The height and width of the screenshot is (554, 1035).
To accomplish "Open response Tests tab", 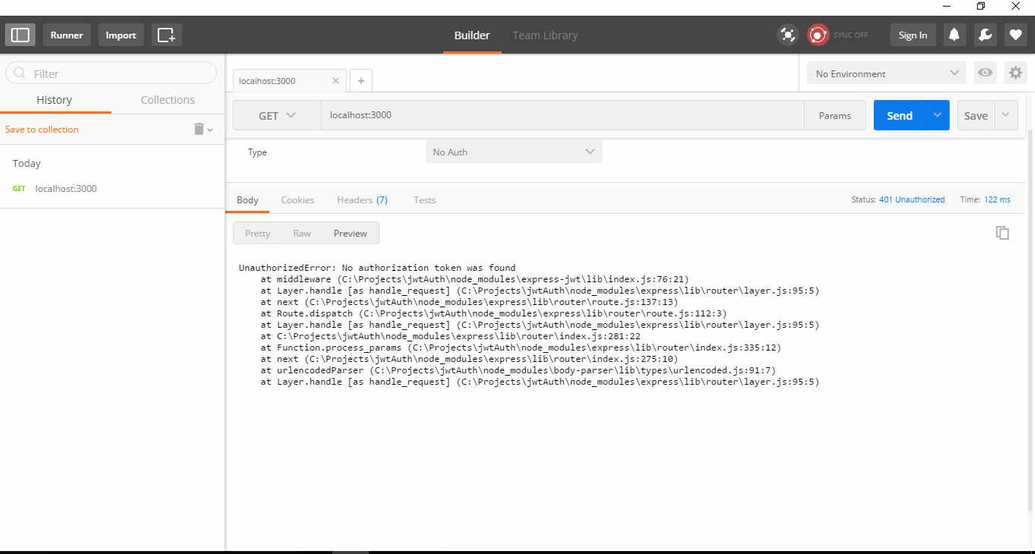I will [424, 199].
